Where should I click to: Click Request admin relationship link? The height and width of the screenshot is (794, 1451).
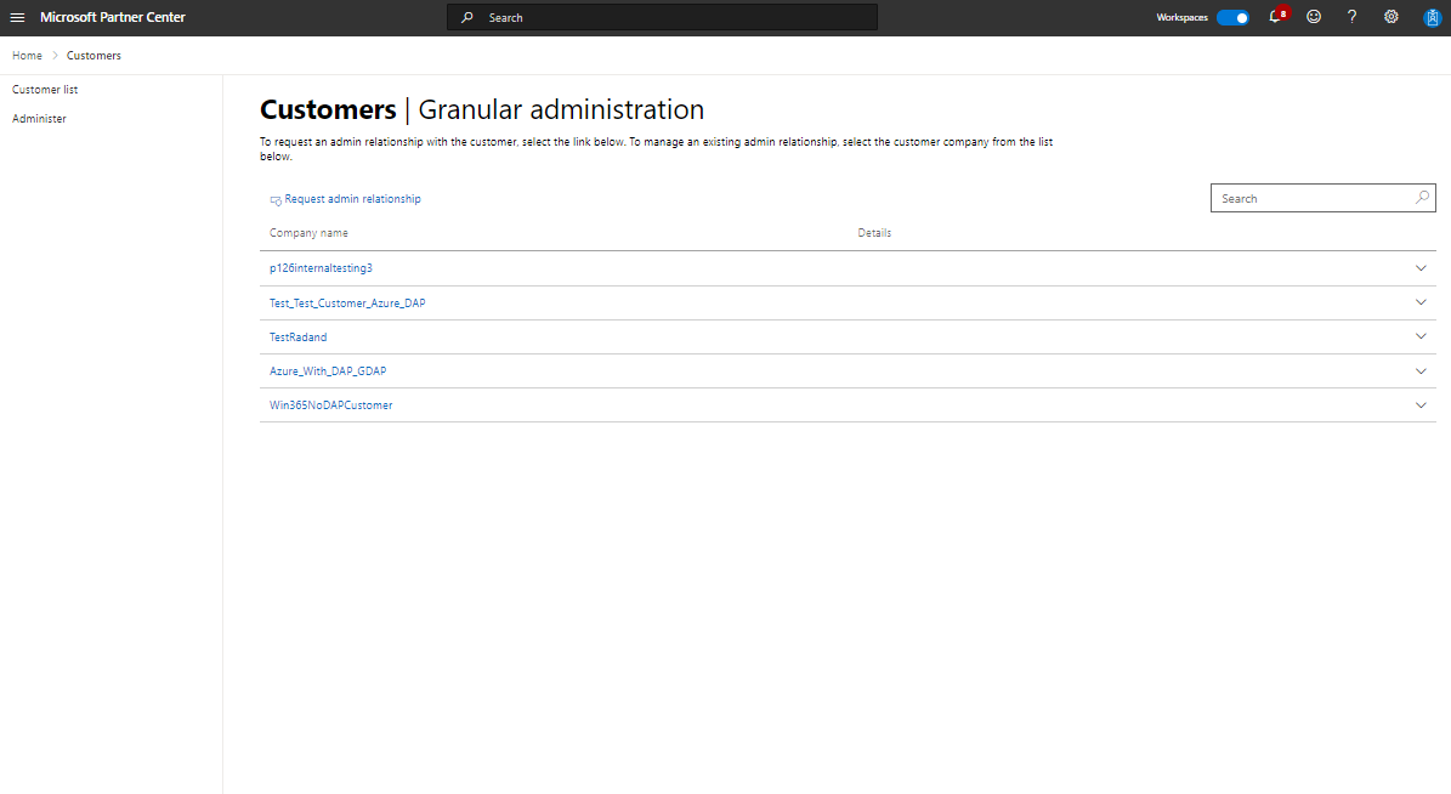[353, 199]
